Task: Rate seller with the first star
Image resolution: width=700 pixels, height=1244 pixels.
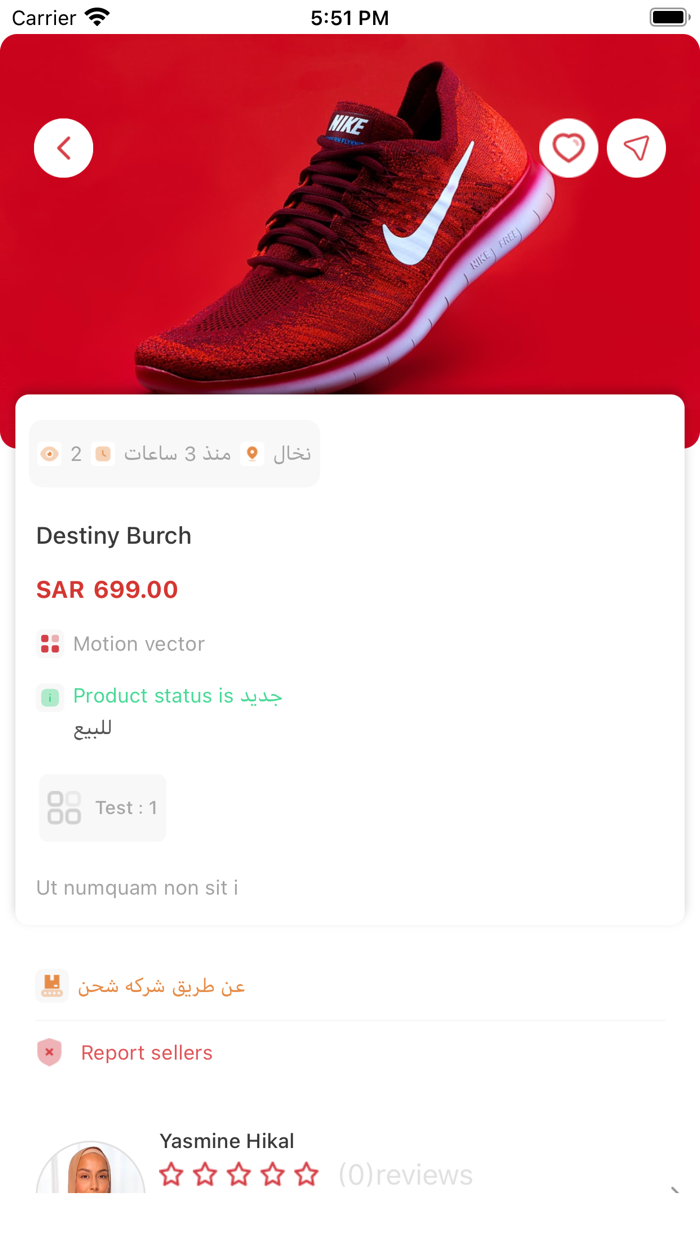Action: point(172,1174)
